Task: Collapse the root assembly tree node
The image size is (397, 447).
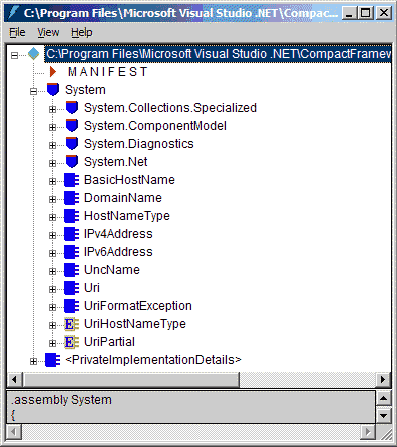Action: [x=14, y=55]
